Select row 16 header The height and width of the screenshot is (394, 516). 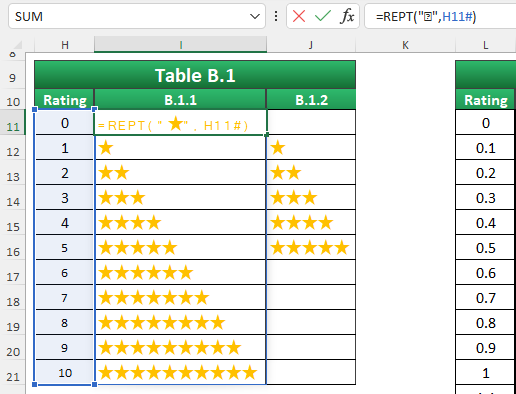click(13, 252)
